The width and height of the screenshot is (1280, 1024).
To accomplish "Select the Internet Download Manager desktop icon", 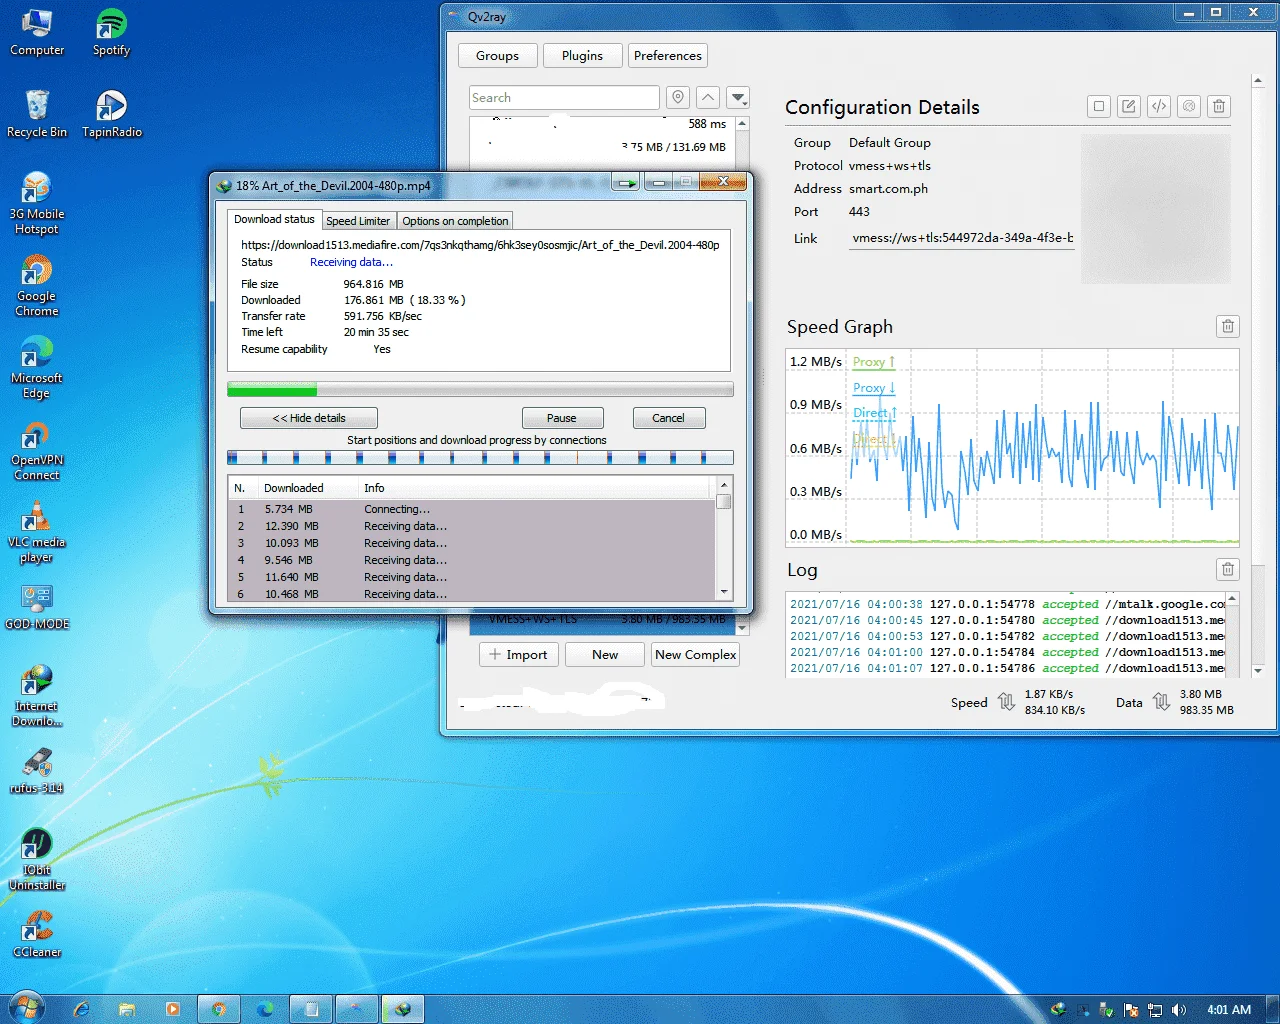I will point(37,696).
